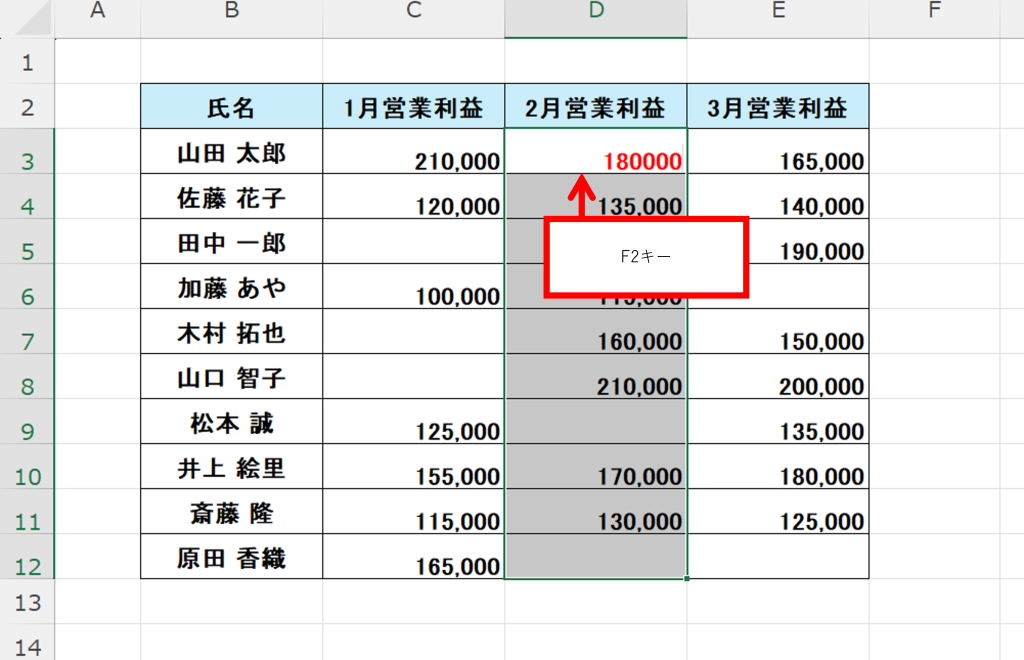Click fill handle at selection's bottom-right corner
This screenshot has height=660, width=1024.
coord(687,578)
